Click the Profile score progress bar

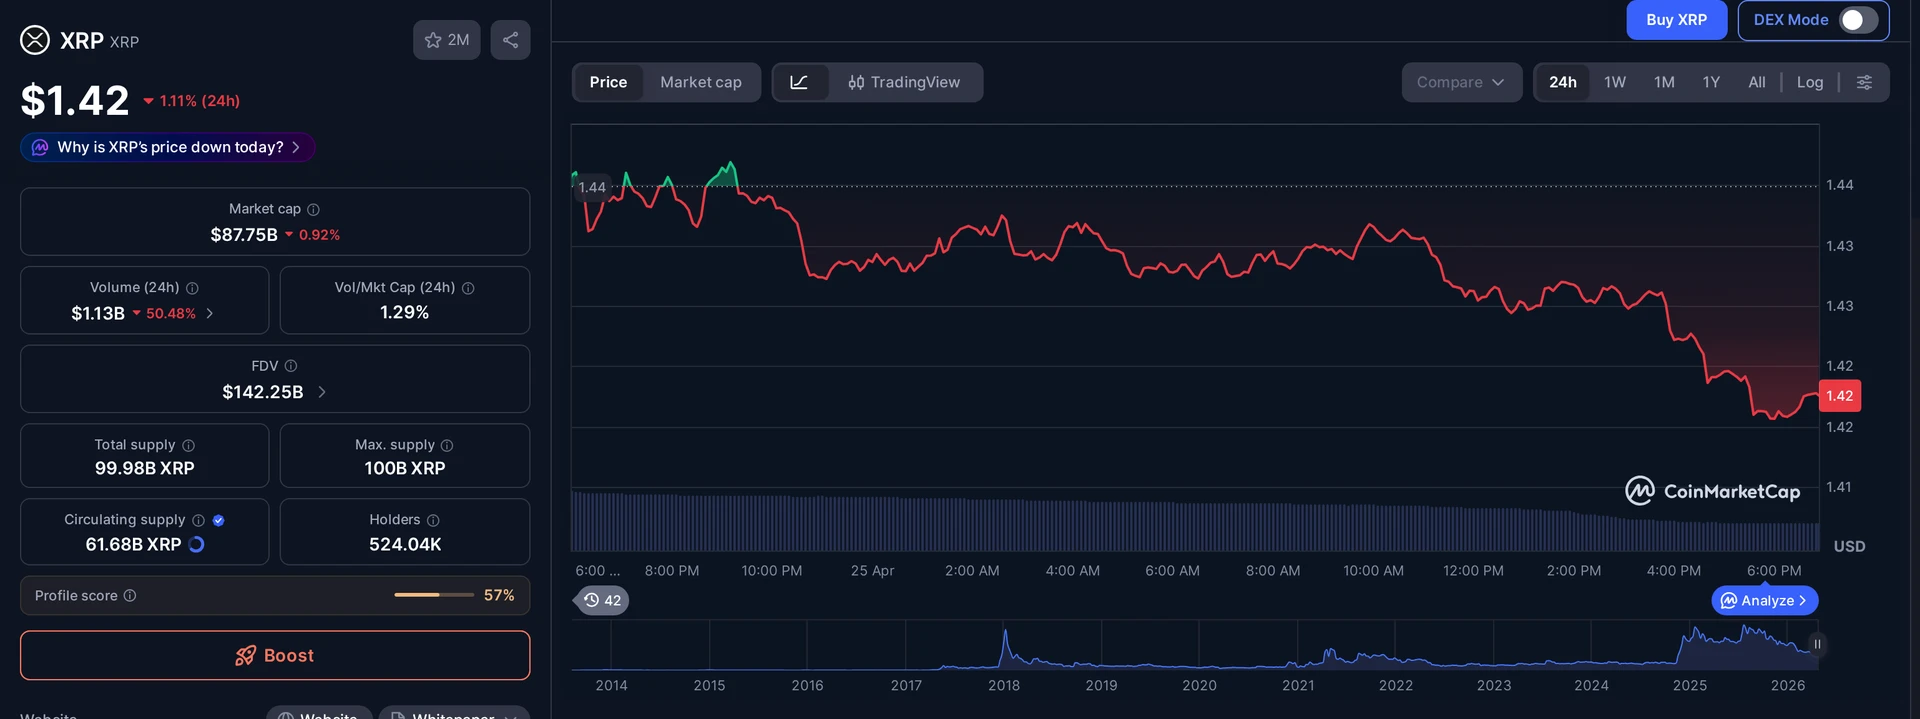tap(434, 595)
